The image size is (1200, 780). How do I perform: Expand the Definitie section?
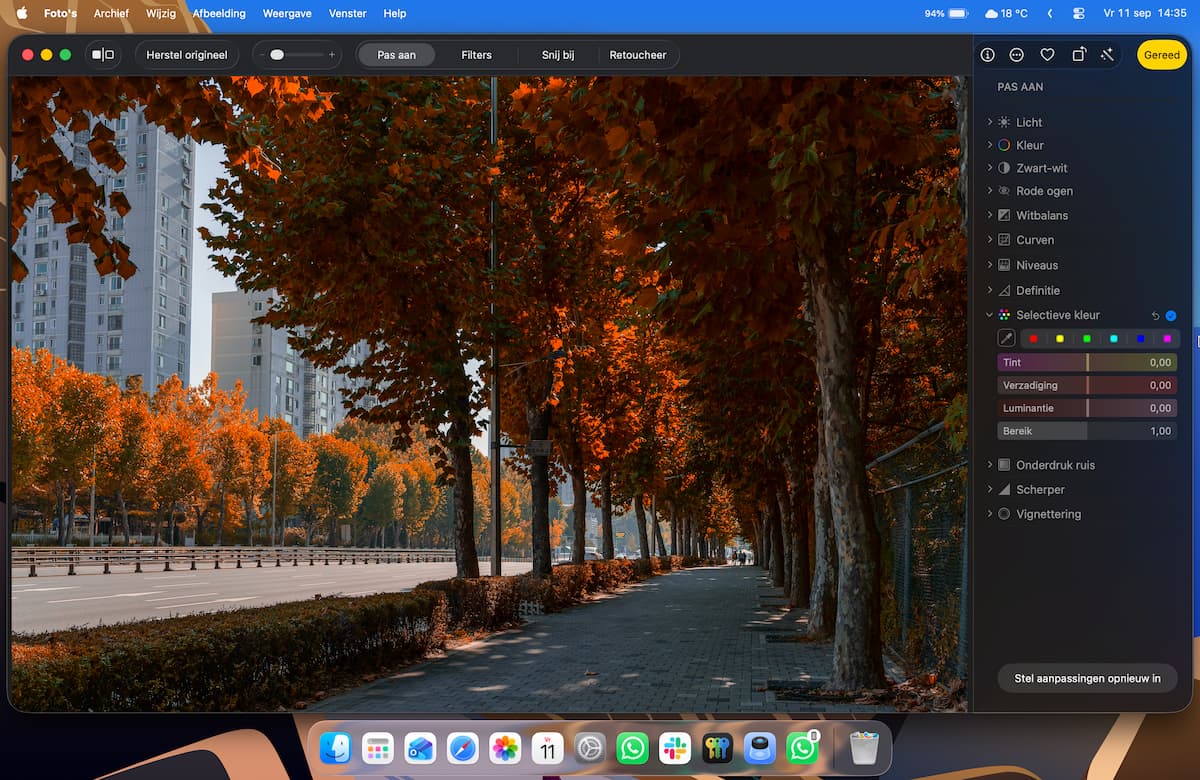[x=990, y=290]
